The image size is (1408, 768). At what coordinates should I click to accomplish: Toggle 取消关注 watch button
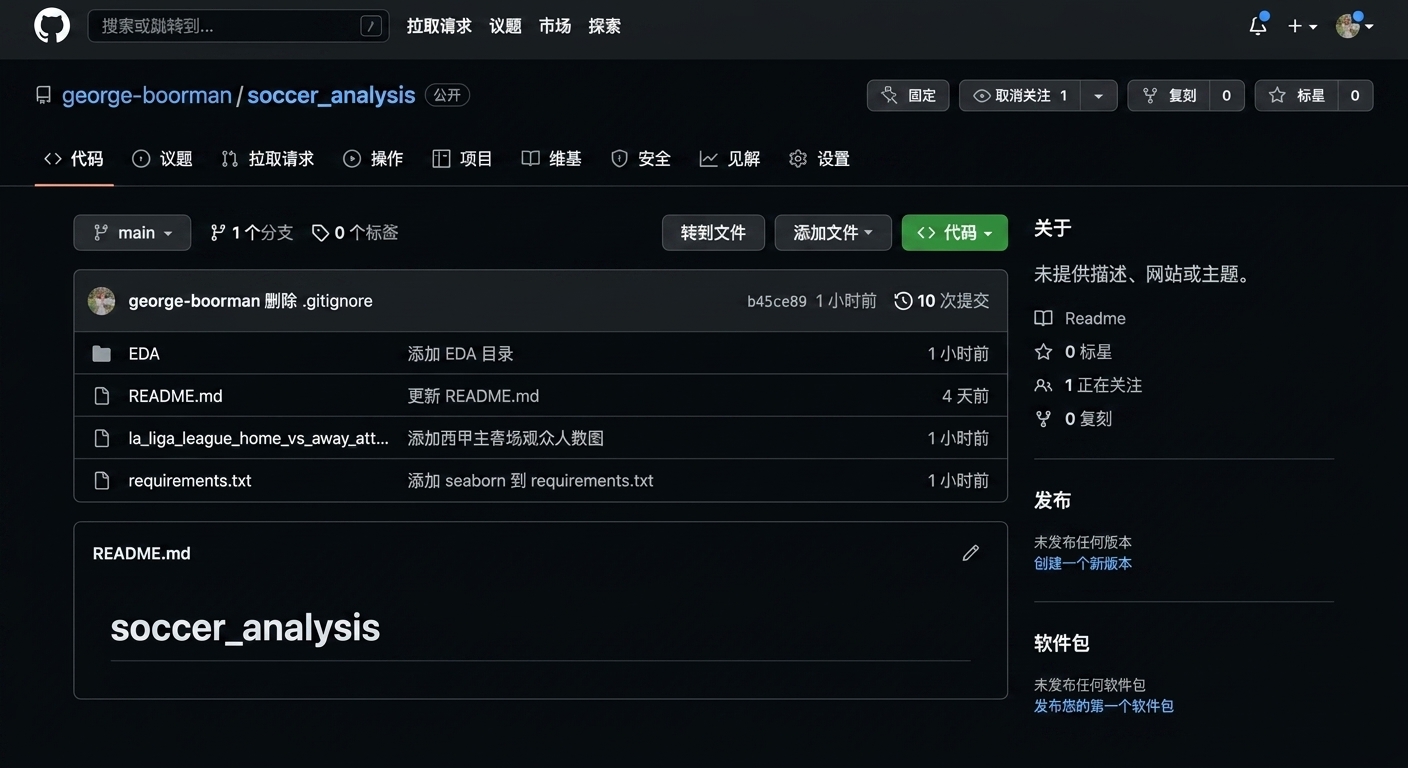[x=1019, y=95]
